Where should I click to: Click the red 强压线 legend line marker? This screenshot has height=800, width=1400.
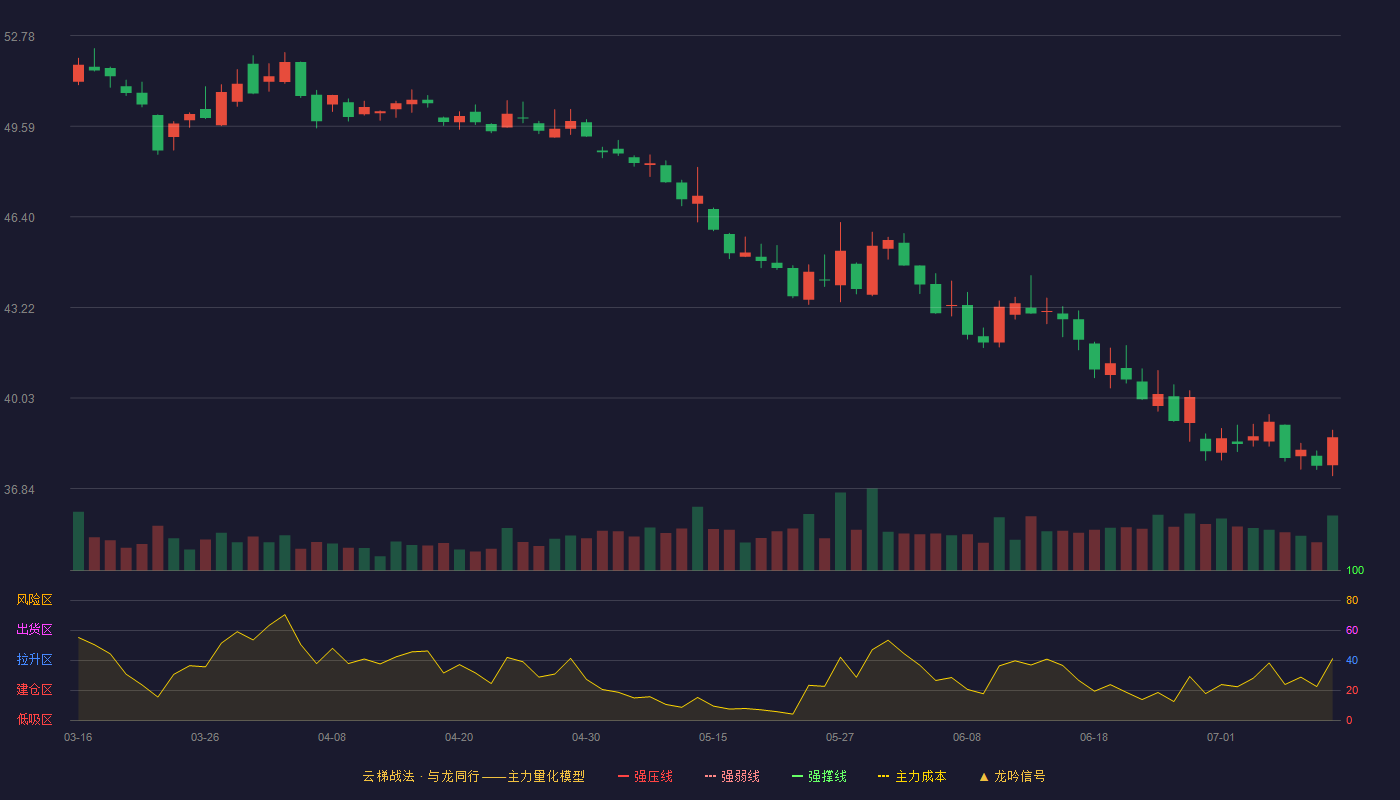point(623,776)
